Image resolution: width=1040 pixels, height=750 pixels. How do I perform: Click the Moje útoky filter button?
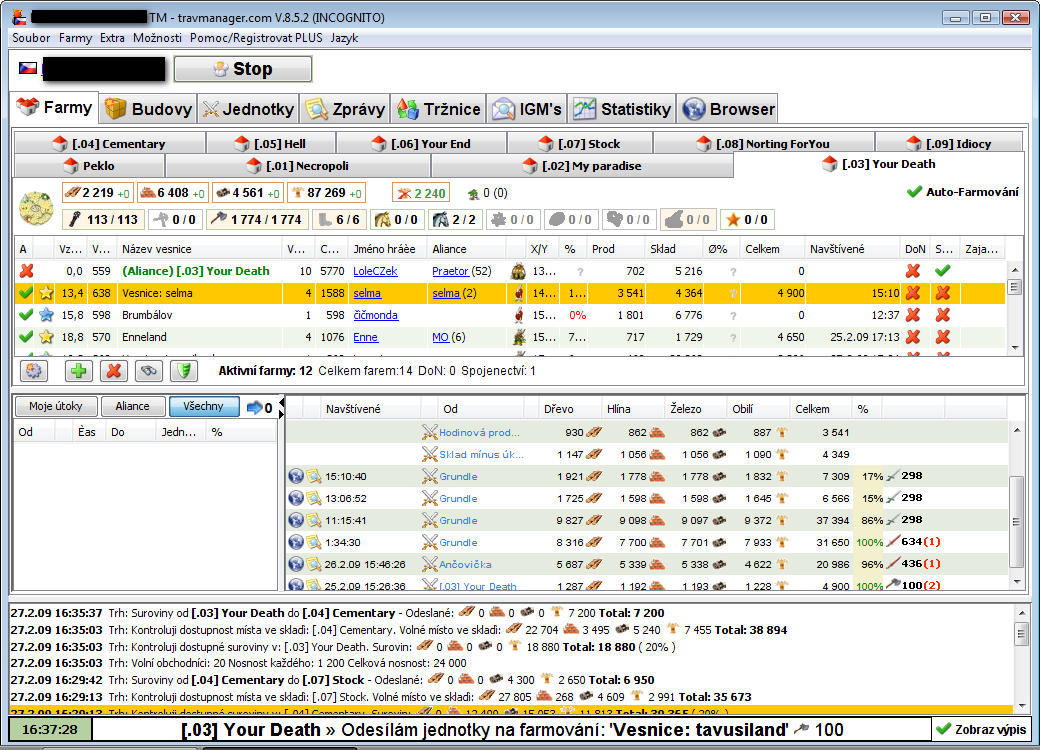(56, 406)
